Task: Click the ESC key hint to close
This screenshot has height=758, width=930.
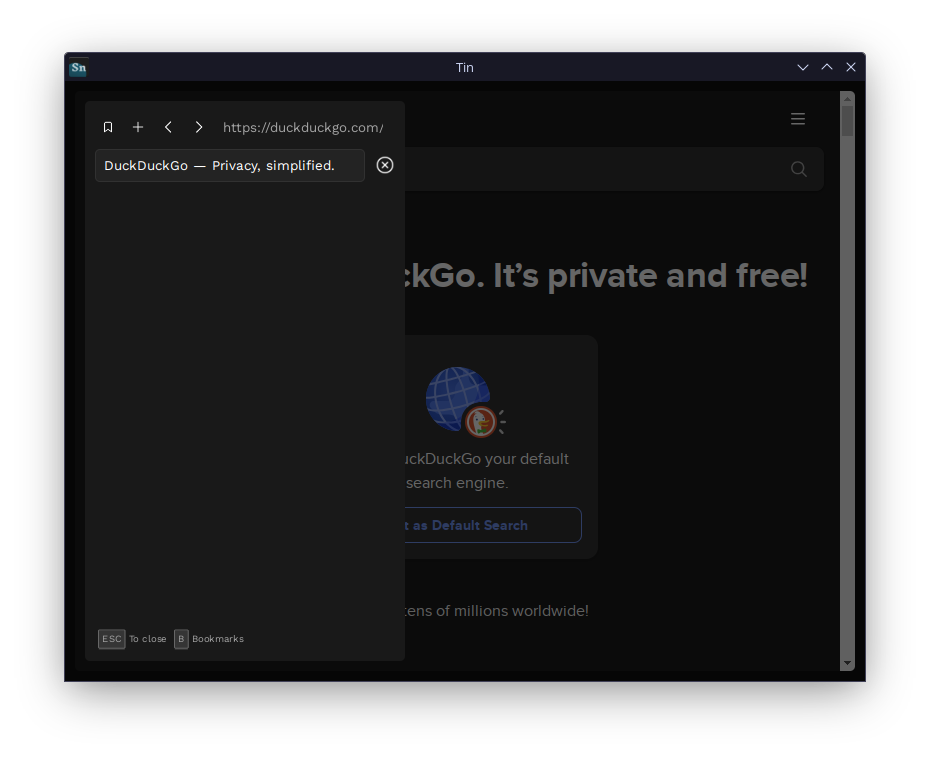Action: click(112, 639)
